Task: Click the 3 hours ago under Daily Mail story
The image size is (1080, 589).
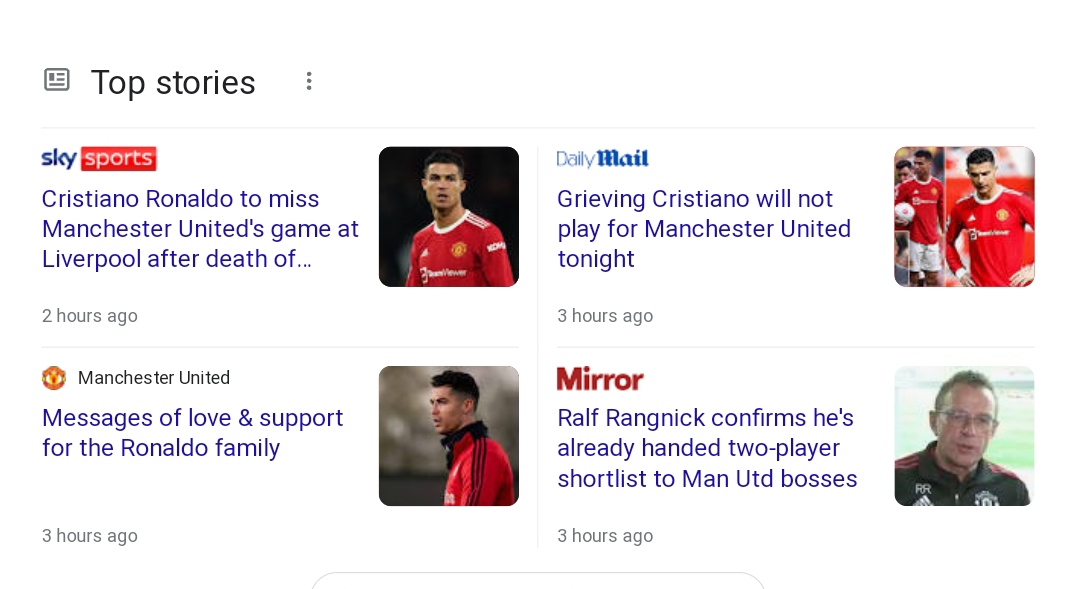Action: (x=605, y=316)
